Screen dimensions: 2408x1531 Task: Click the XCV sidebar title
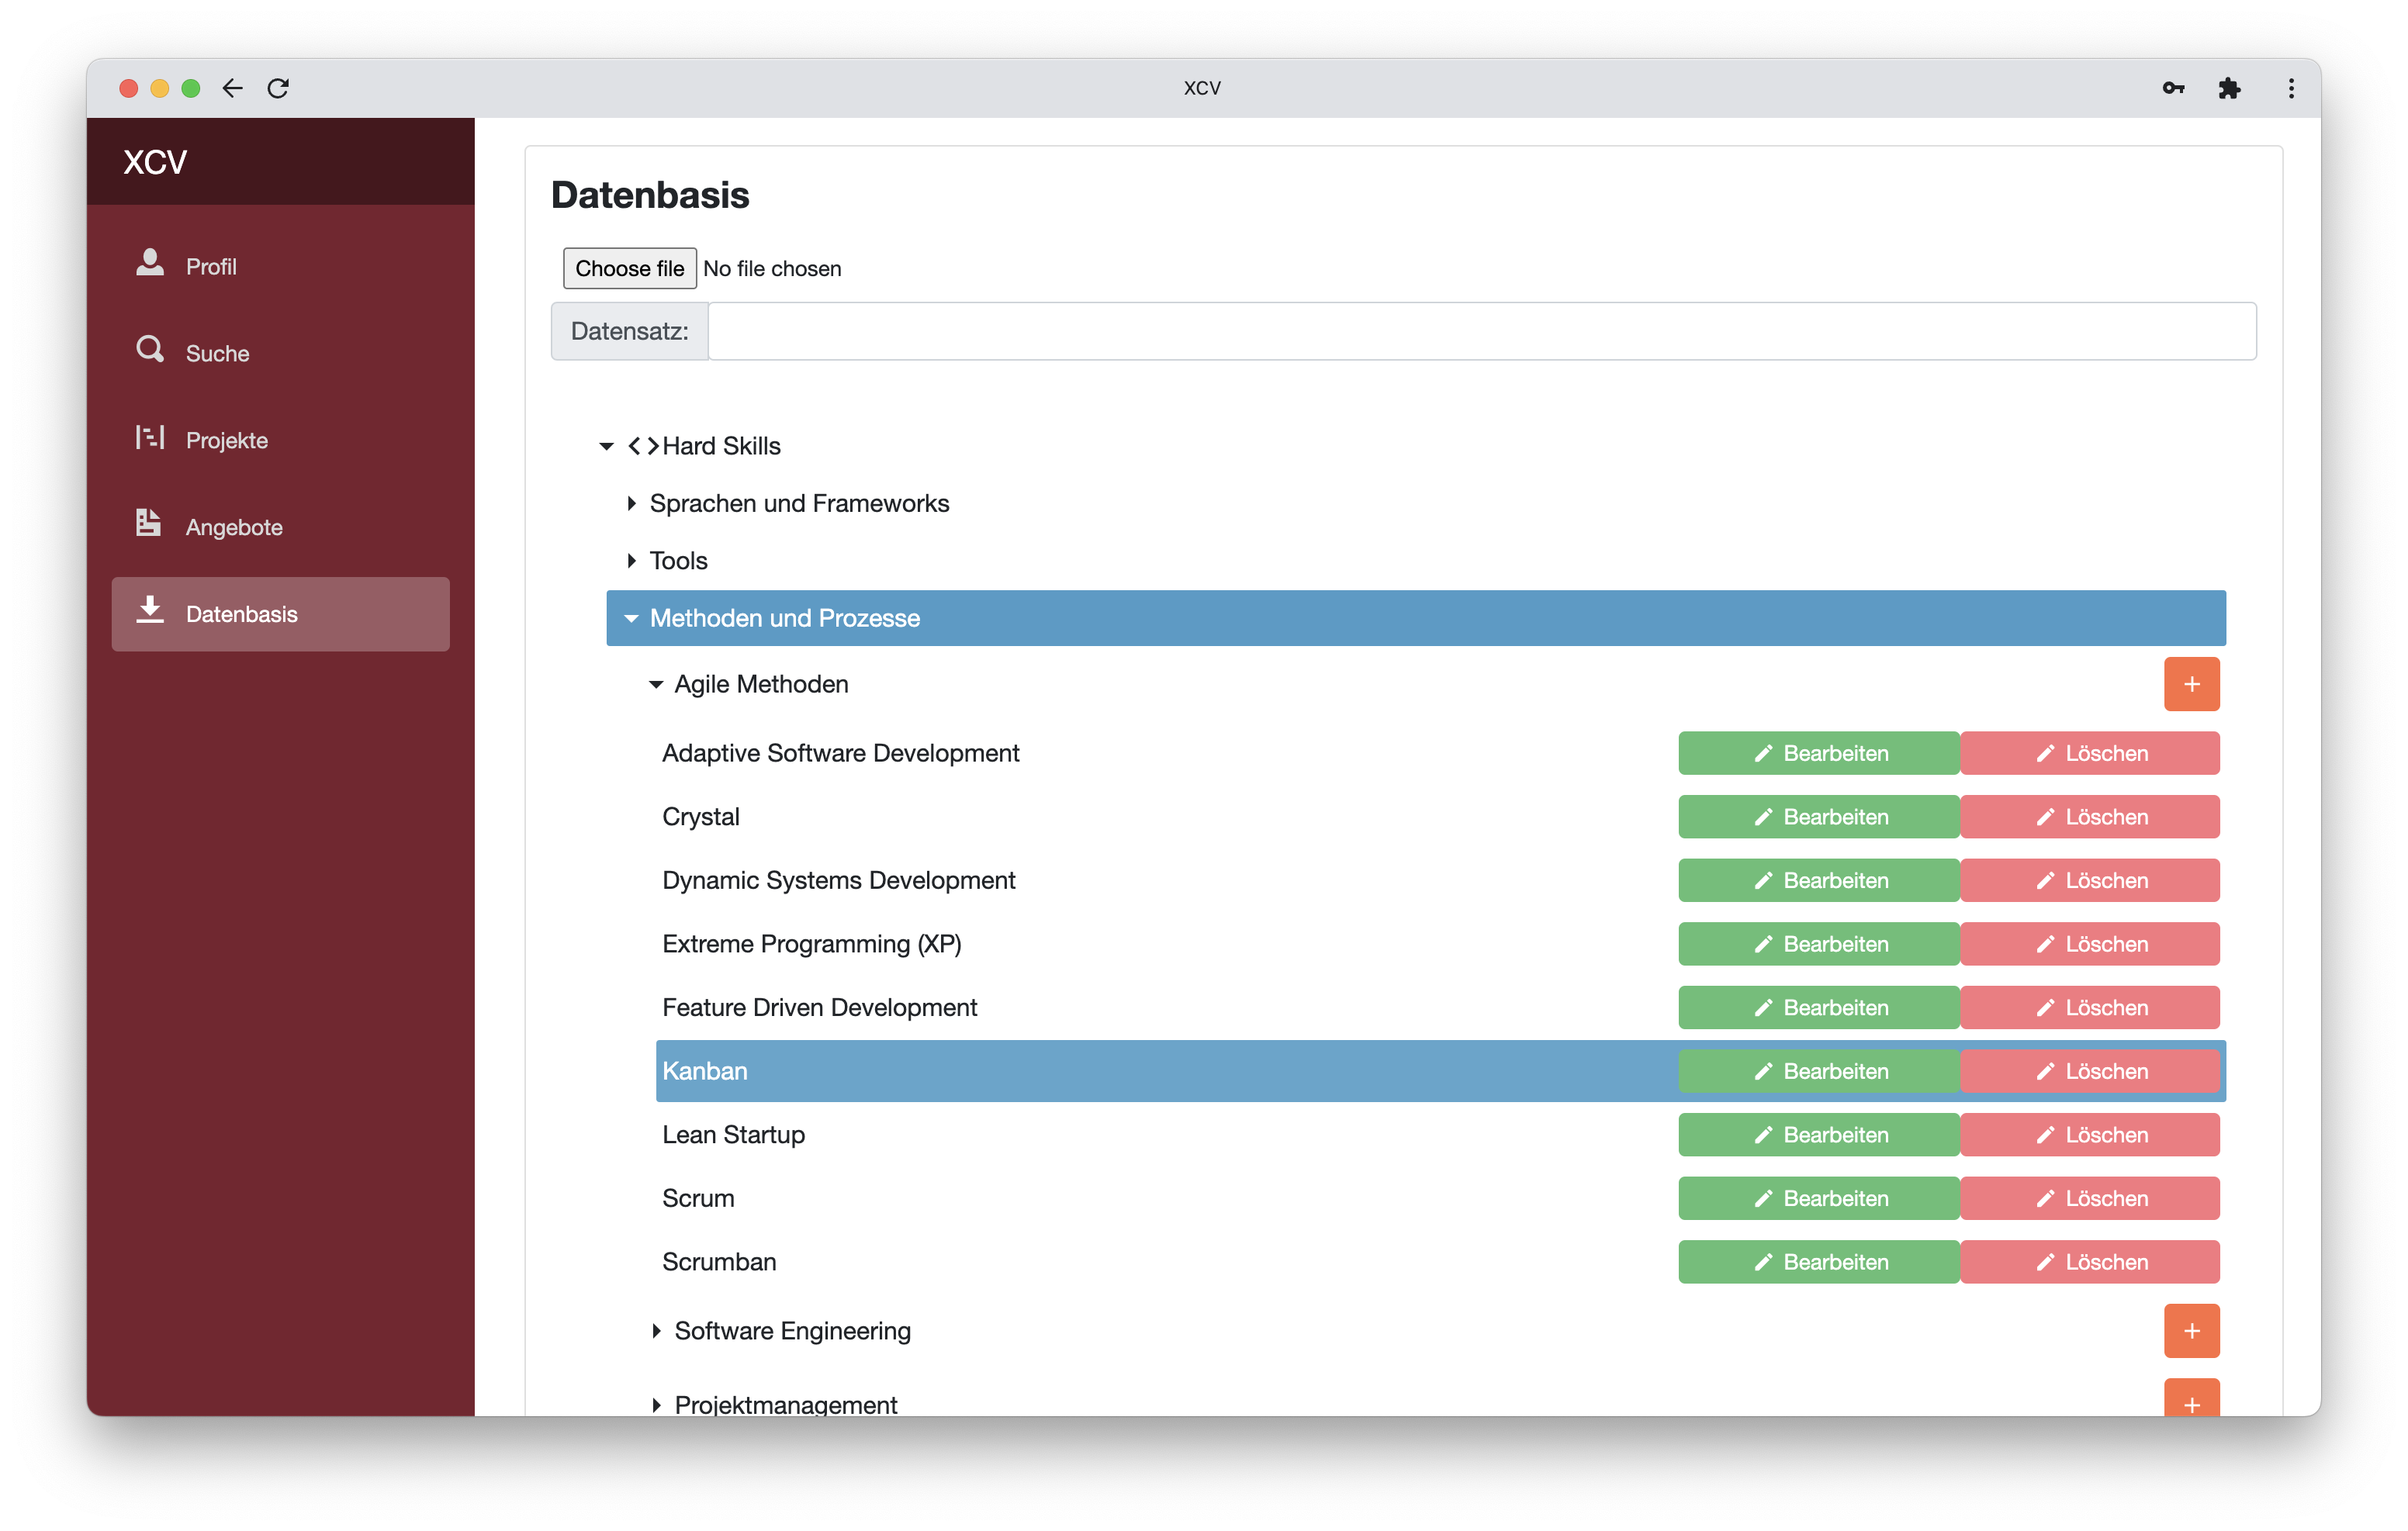point(155,162)
